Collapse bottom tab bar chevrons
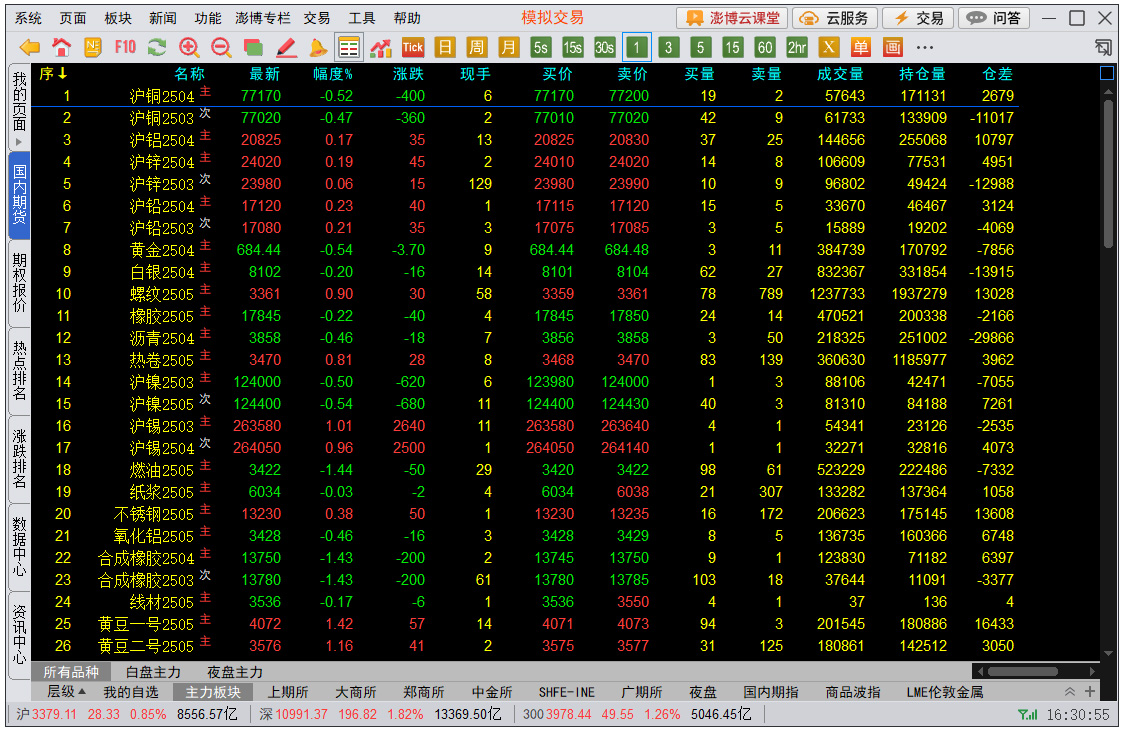The height and width of the screenshot is (730, 1127). [1070, 692]
